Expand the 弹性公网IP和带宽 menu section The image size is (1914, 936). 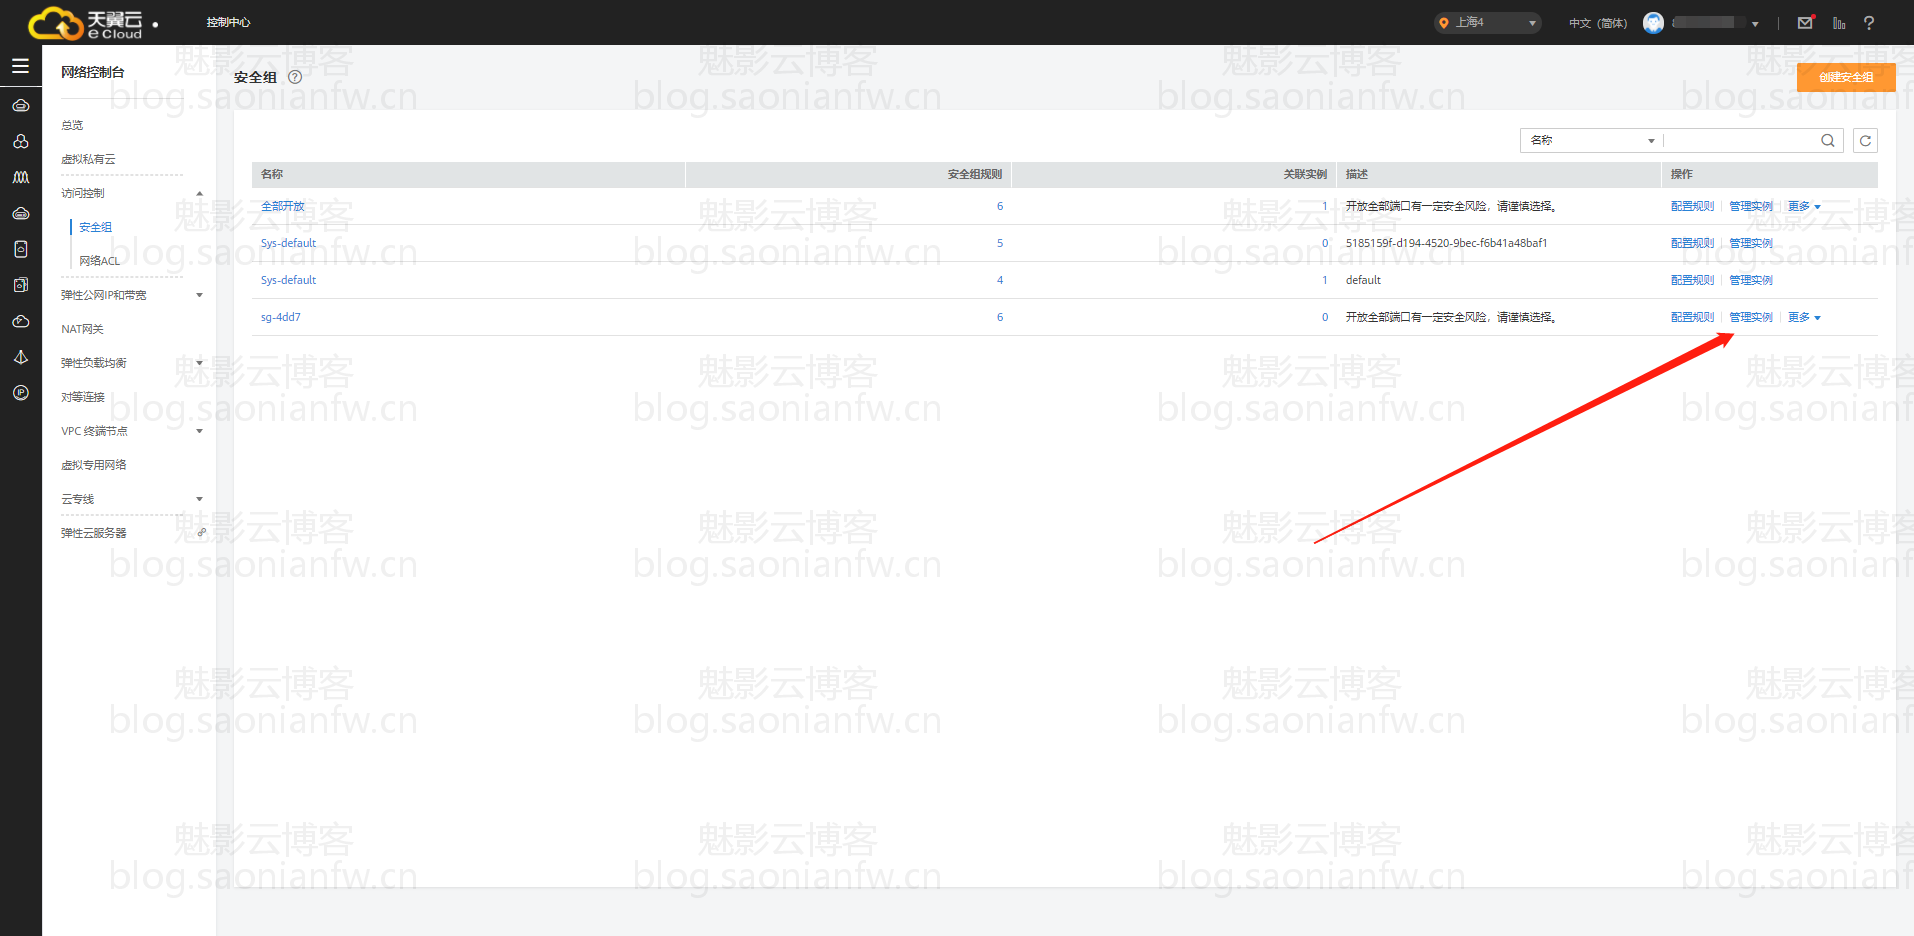coord(199,295)
